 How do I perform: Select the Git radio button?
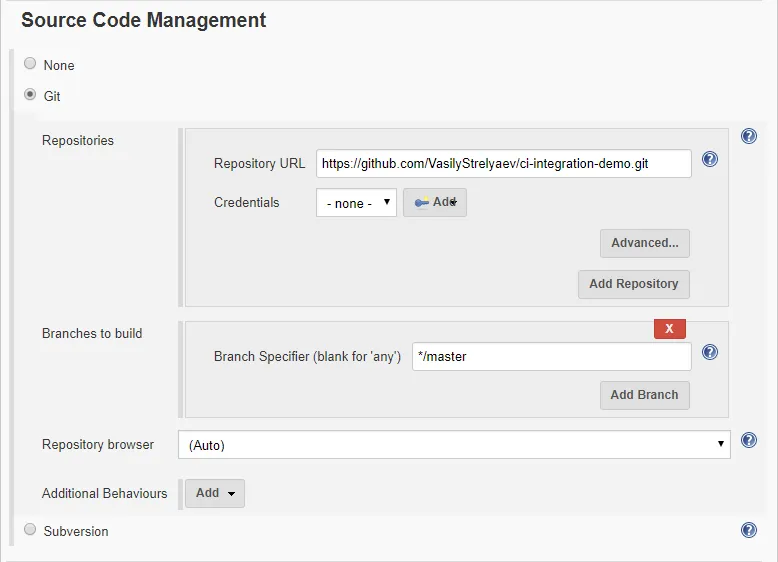pyautogui.click(x=30, y=95)
